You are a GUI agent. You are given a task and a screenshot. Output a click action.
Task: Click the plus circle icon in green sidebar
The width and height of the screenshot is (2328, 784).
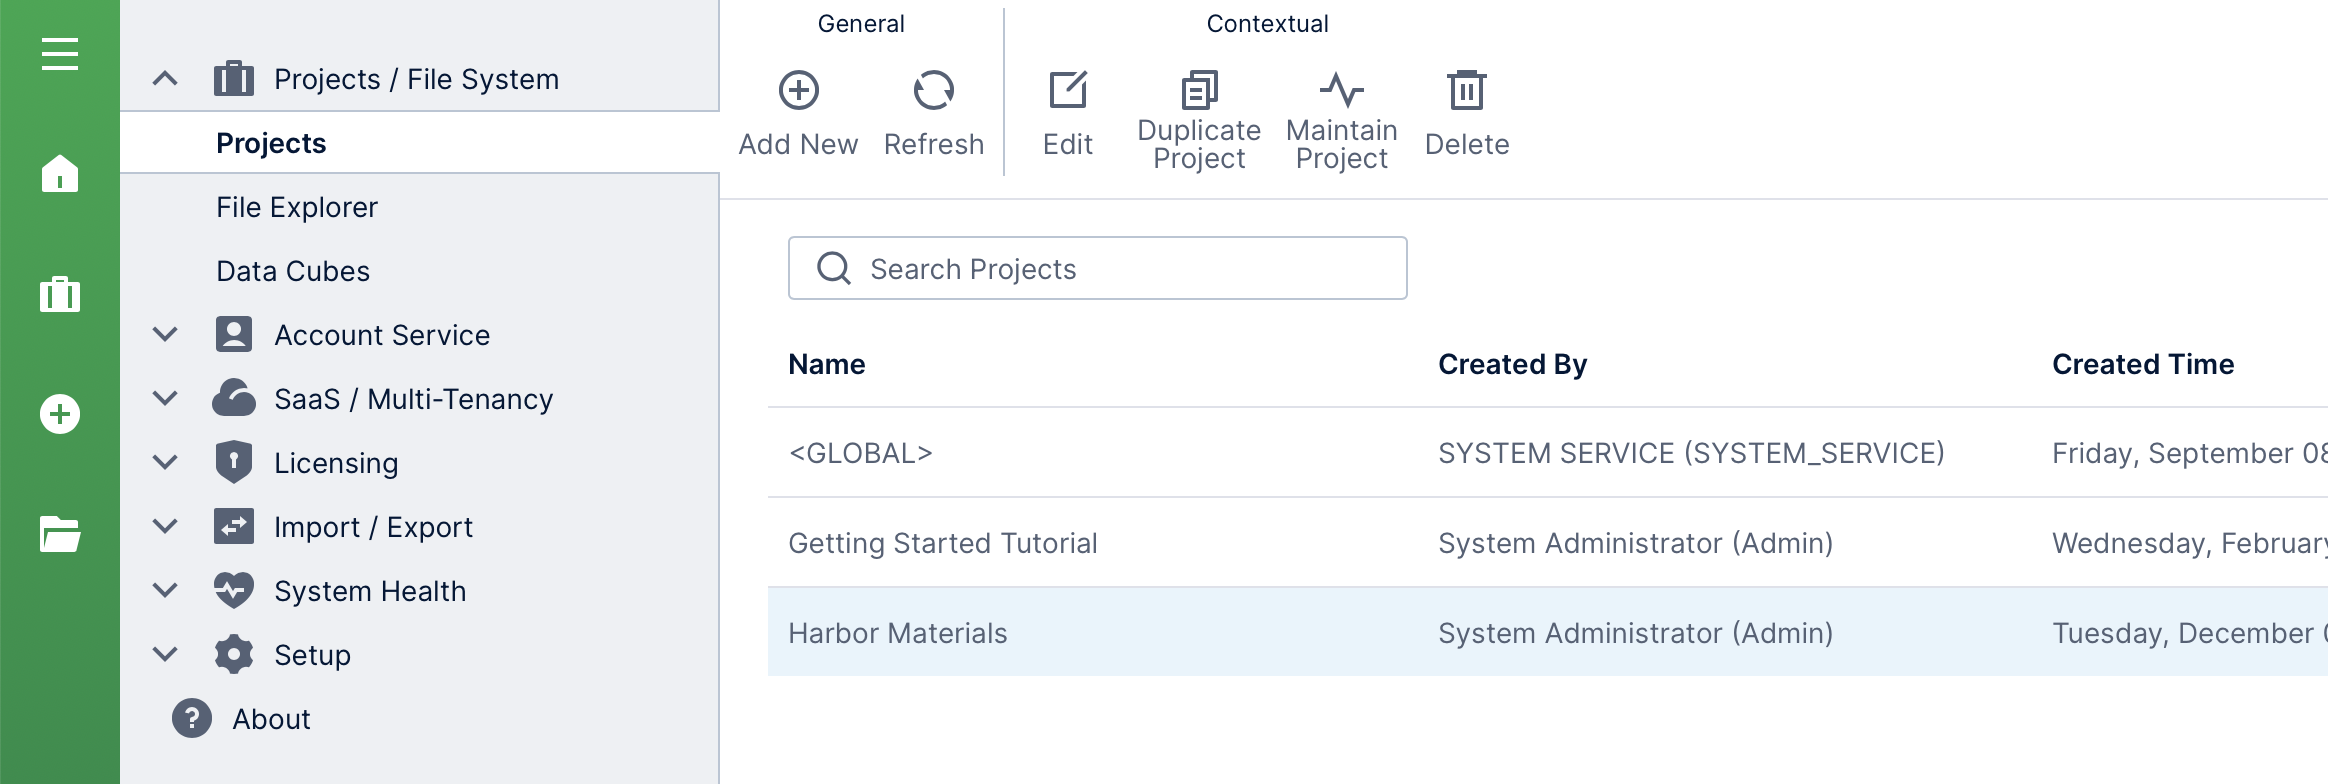click(60, 414)
